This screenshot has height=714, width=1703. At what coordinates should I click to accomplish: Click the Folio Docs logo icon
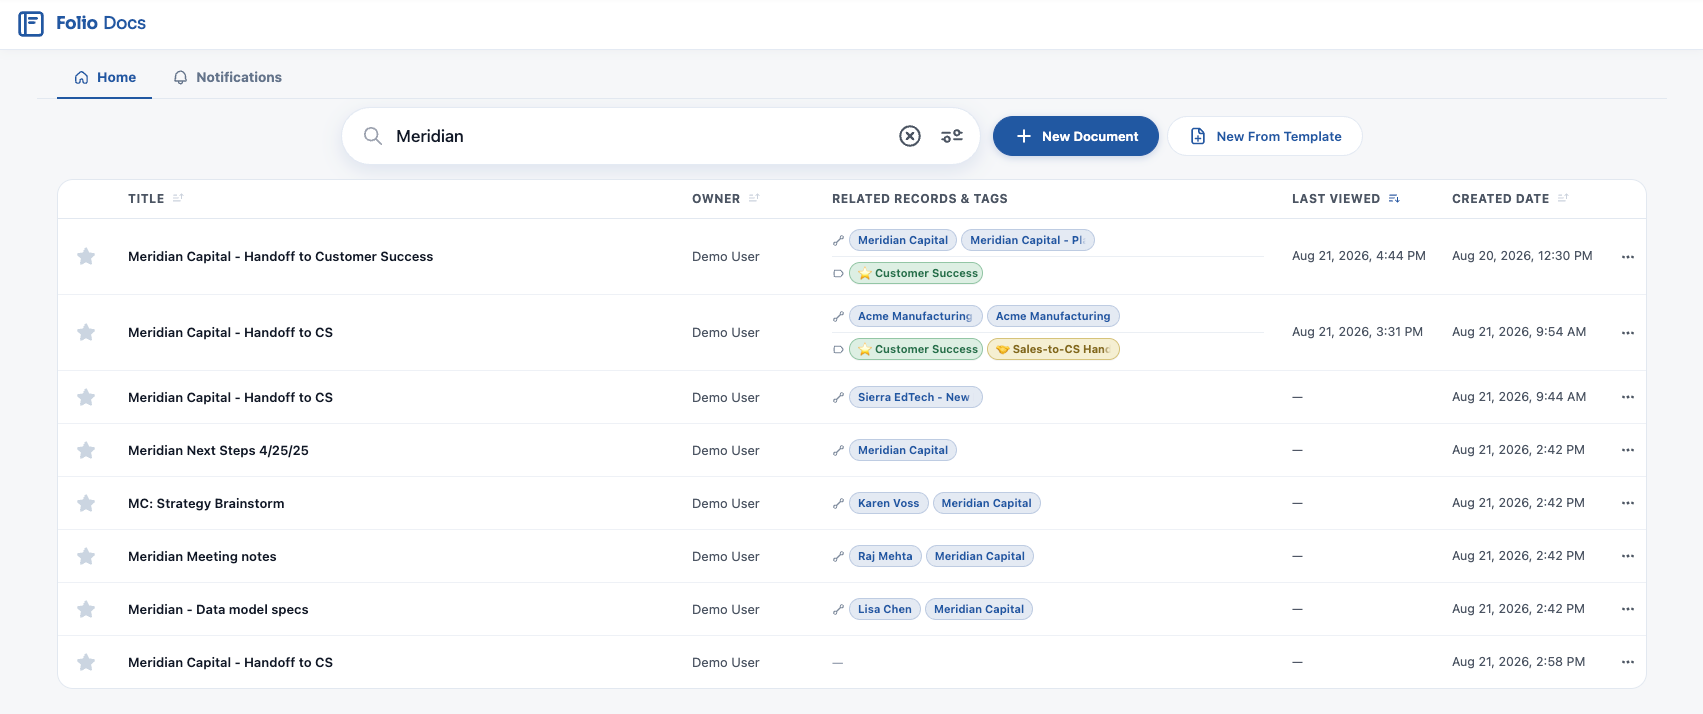tap(31, 23)
